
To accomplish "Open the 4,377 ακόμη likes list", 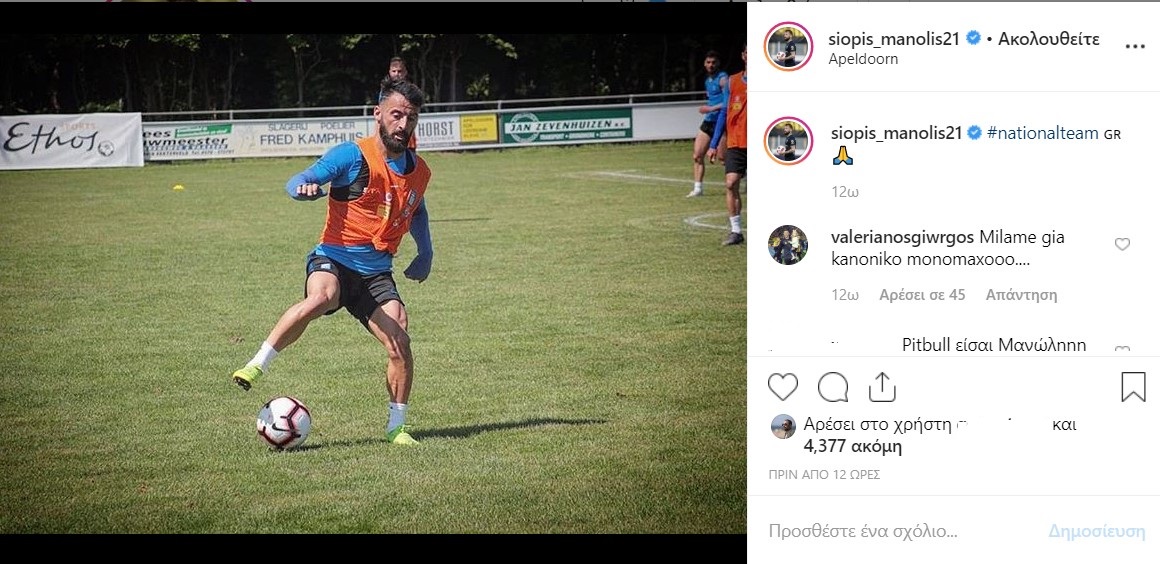I will click(x=852, y=447).
